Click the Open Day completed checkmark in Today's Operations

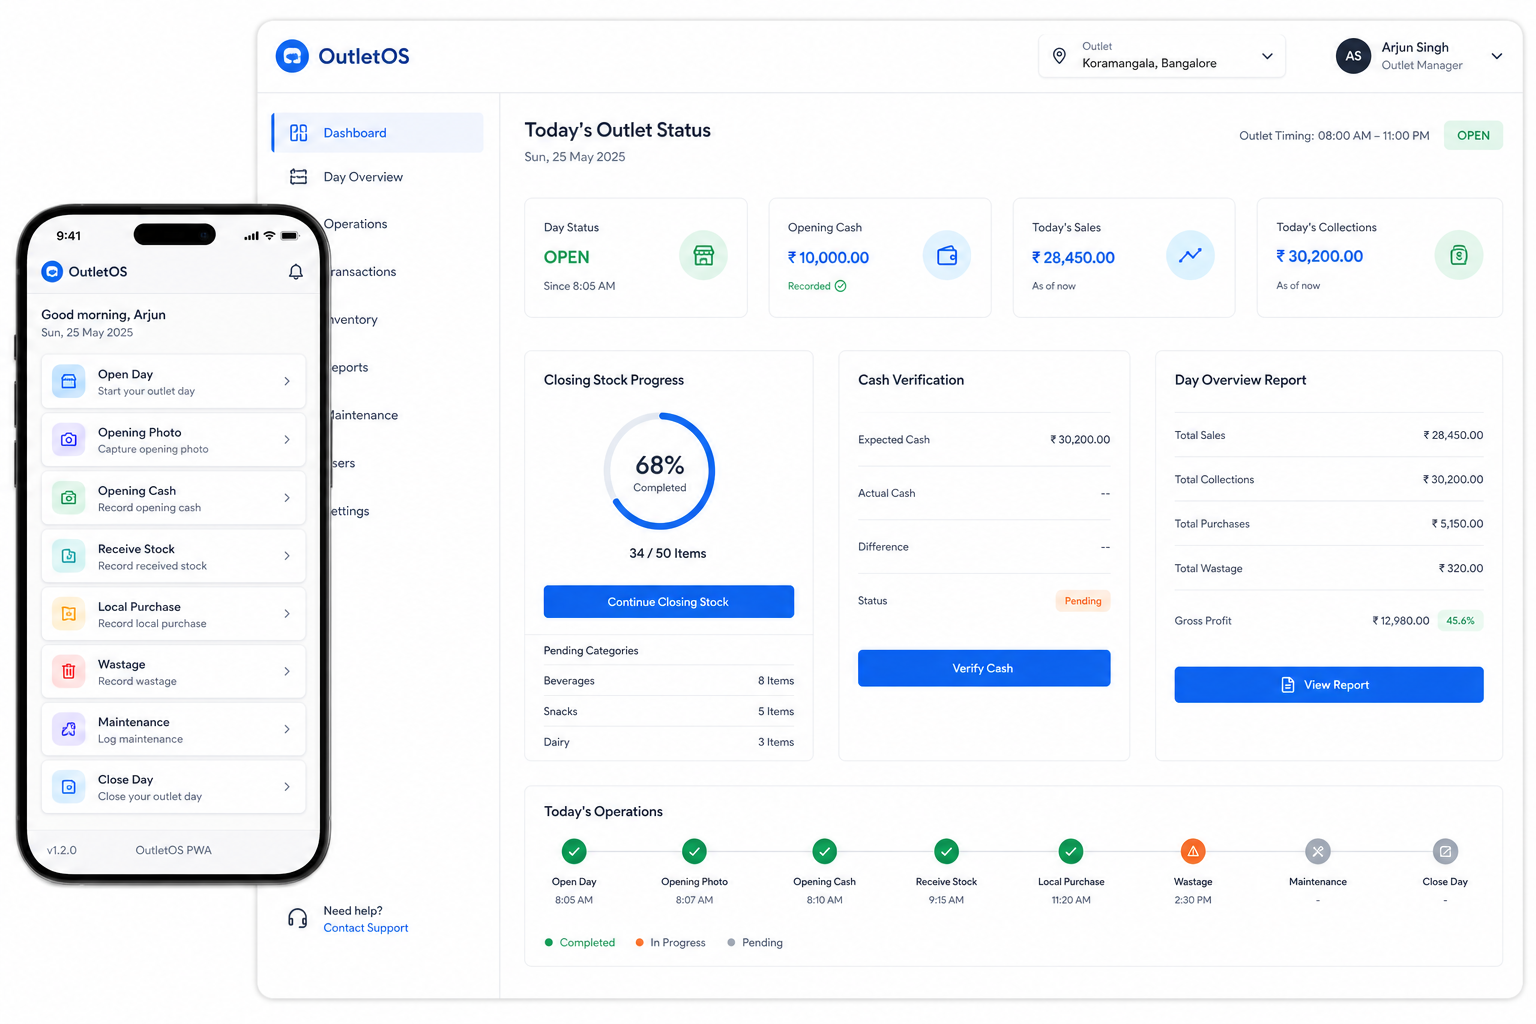[574, 852]
